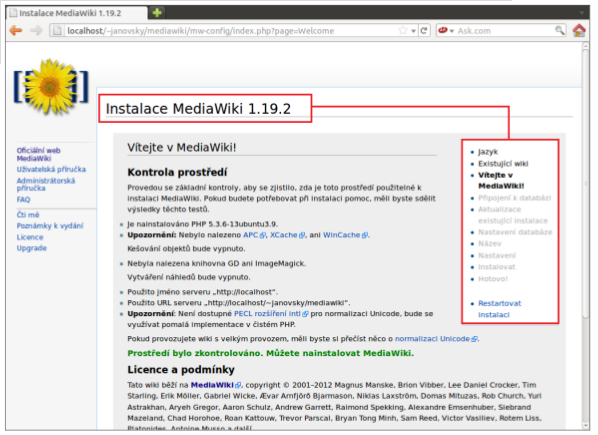This screenshot has width=598, height=435.
Task: Click the search magnifier icon
Action: click(559, 30)
